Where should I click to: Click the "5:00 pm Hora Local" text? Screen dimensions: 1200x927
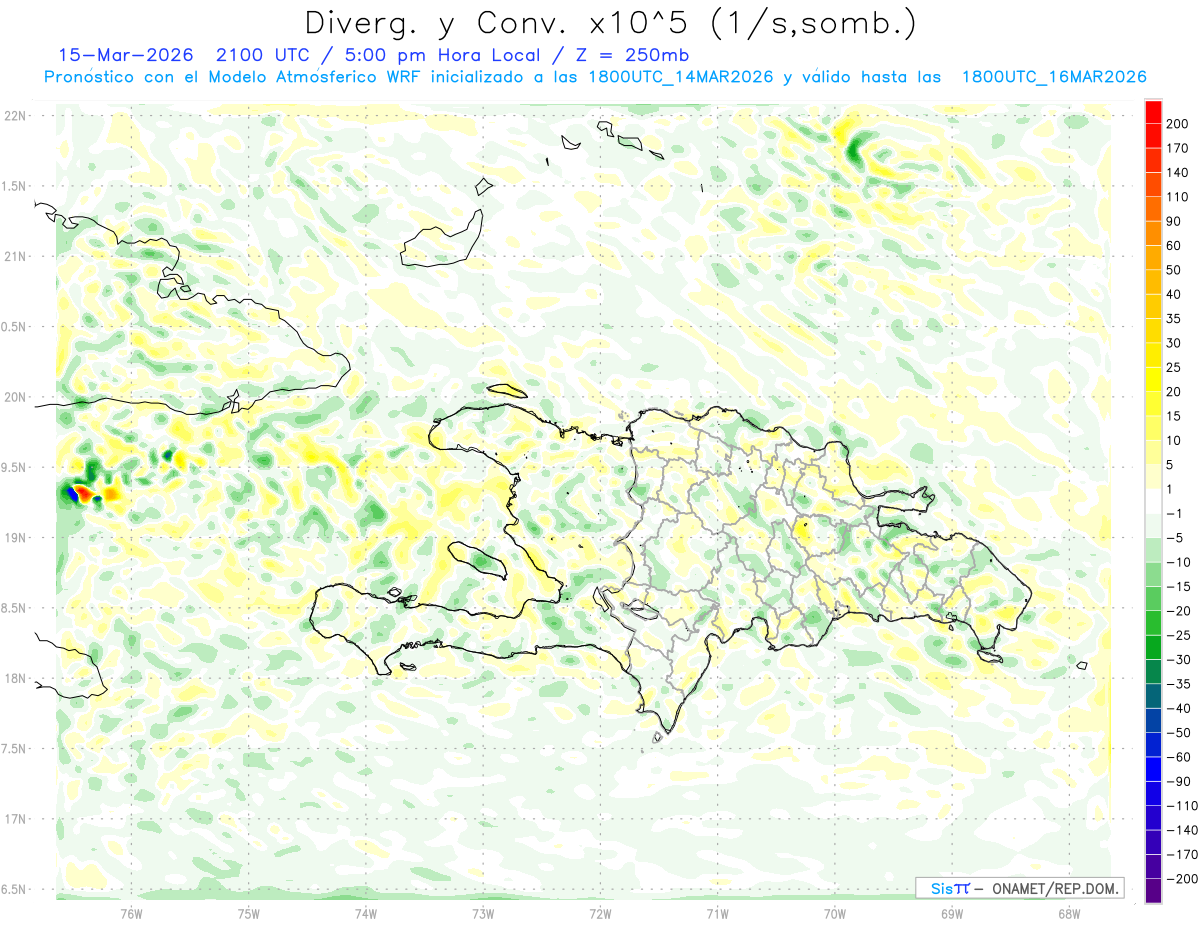(x=443, y=54)
